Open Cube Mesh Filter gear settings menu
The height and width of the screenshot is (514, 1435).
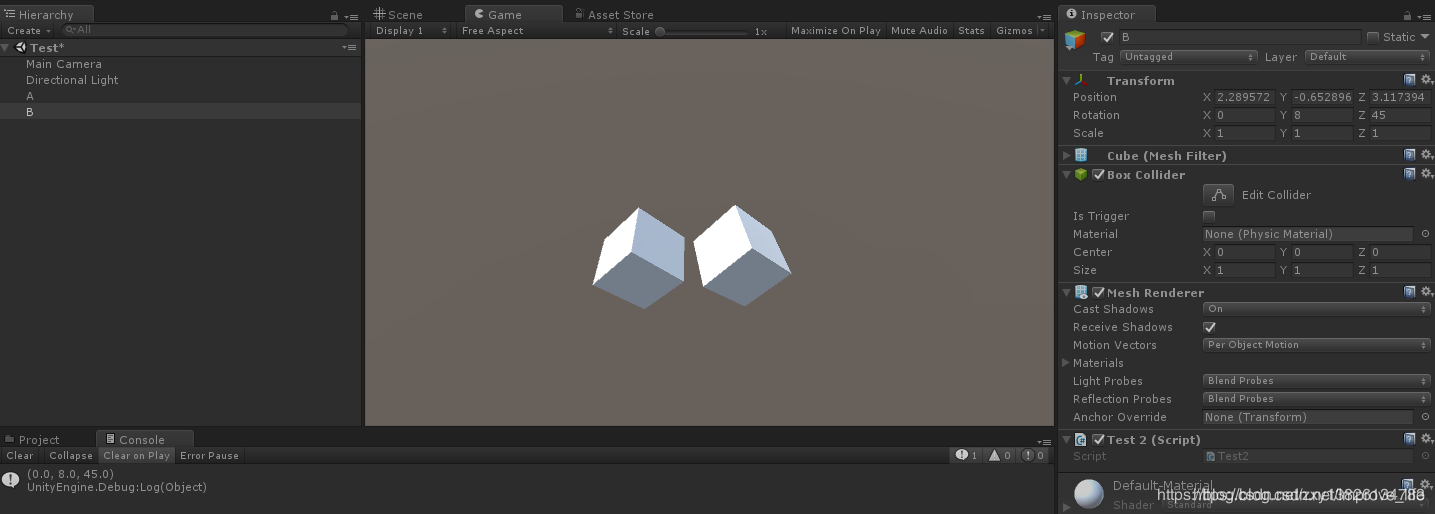1426,155
